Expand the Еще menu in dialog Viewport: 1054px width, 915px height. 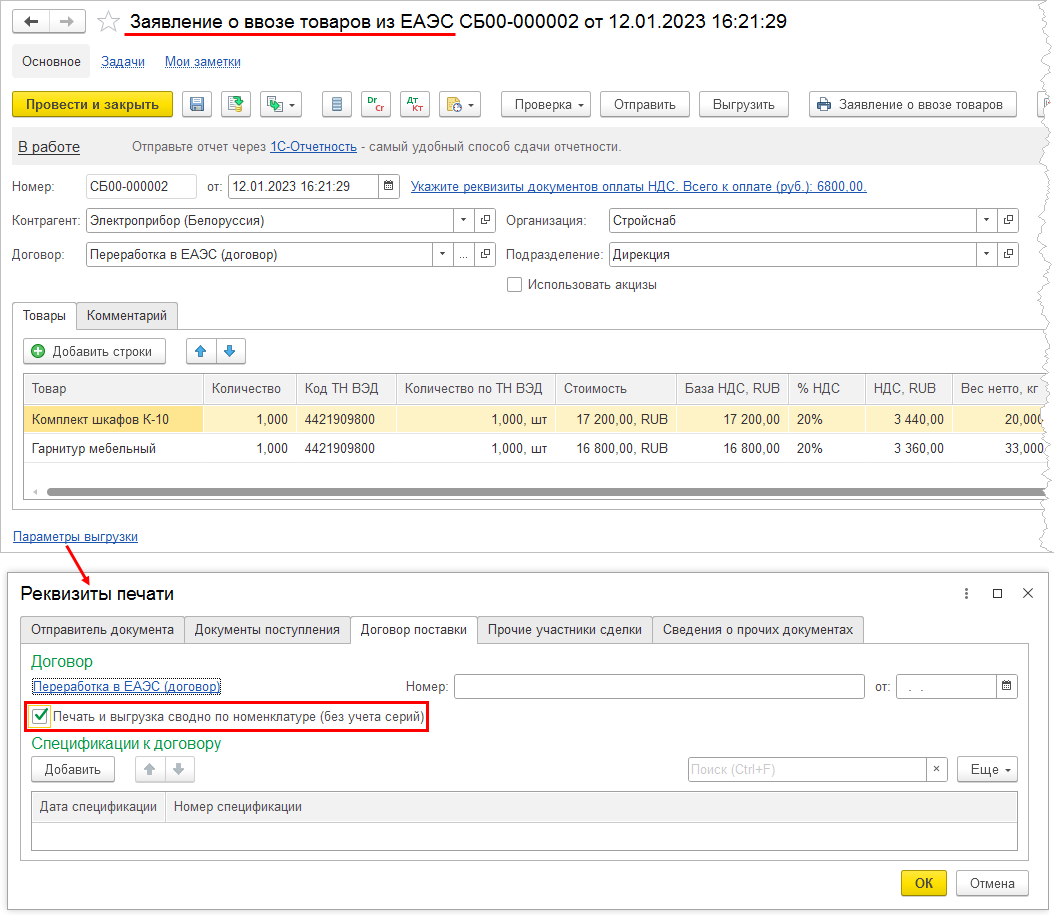coord(986,769)
